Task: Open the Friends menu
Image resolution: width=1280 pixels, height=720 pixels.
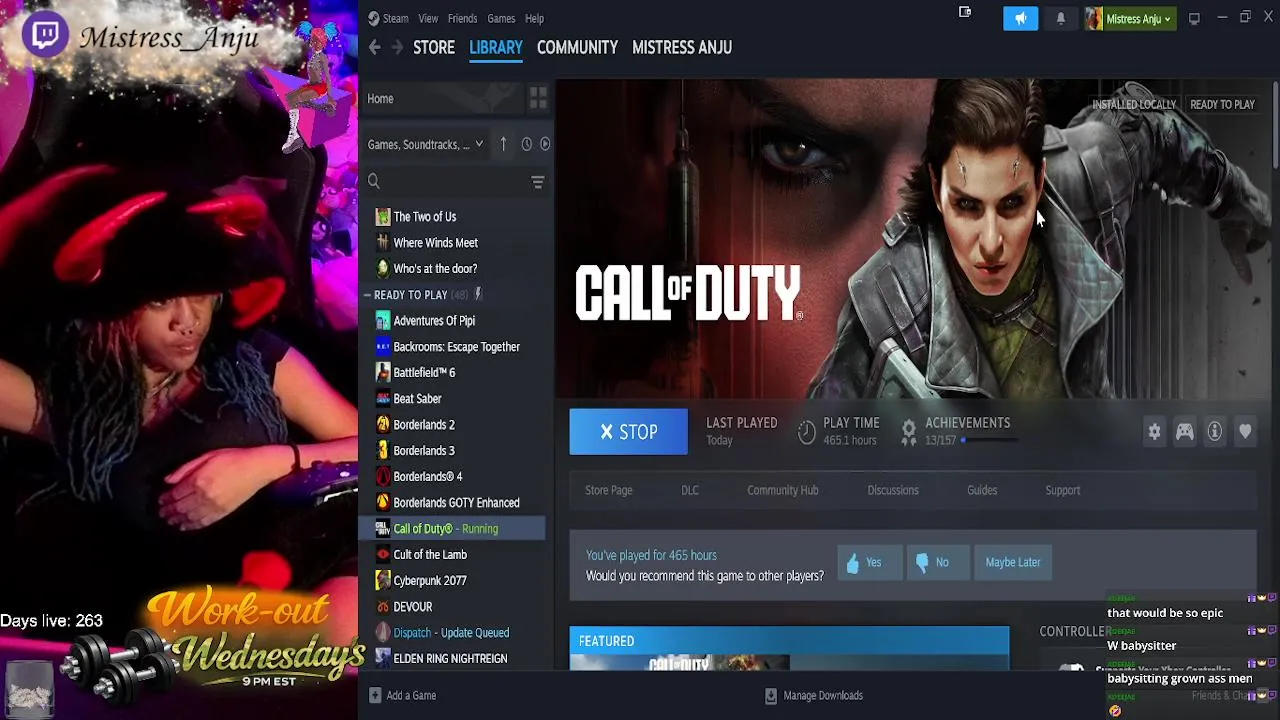Action: click(x=462, y=18)
